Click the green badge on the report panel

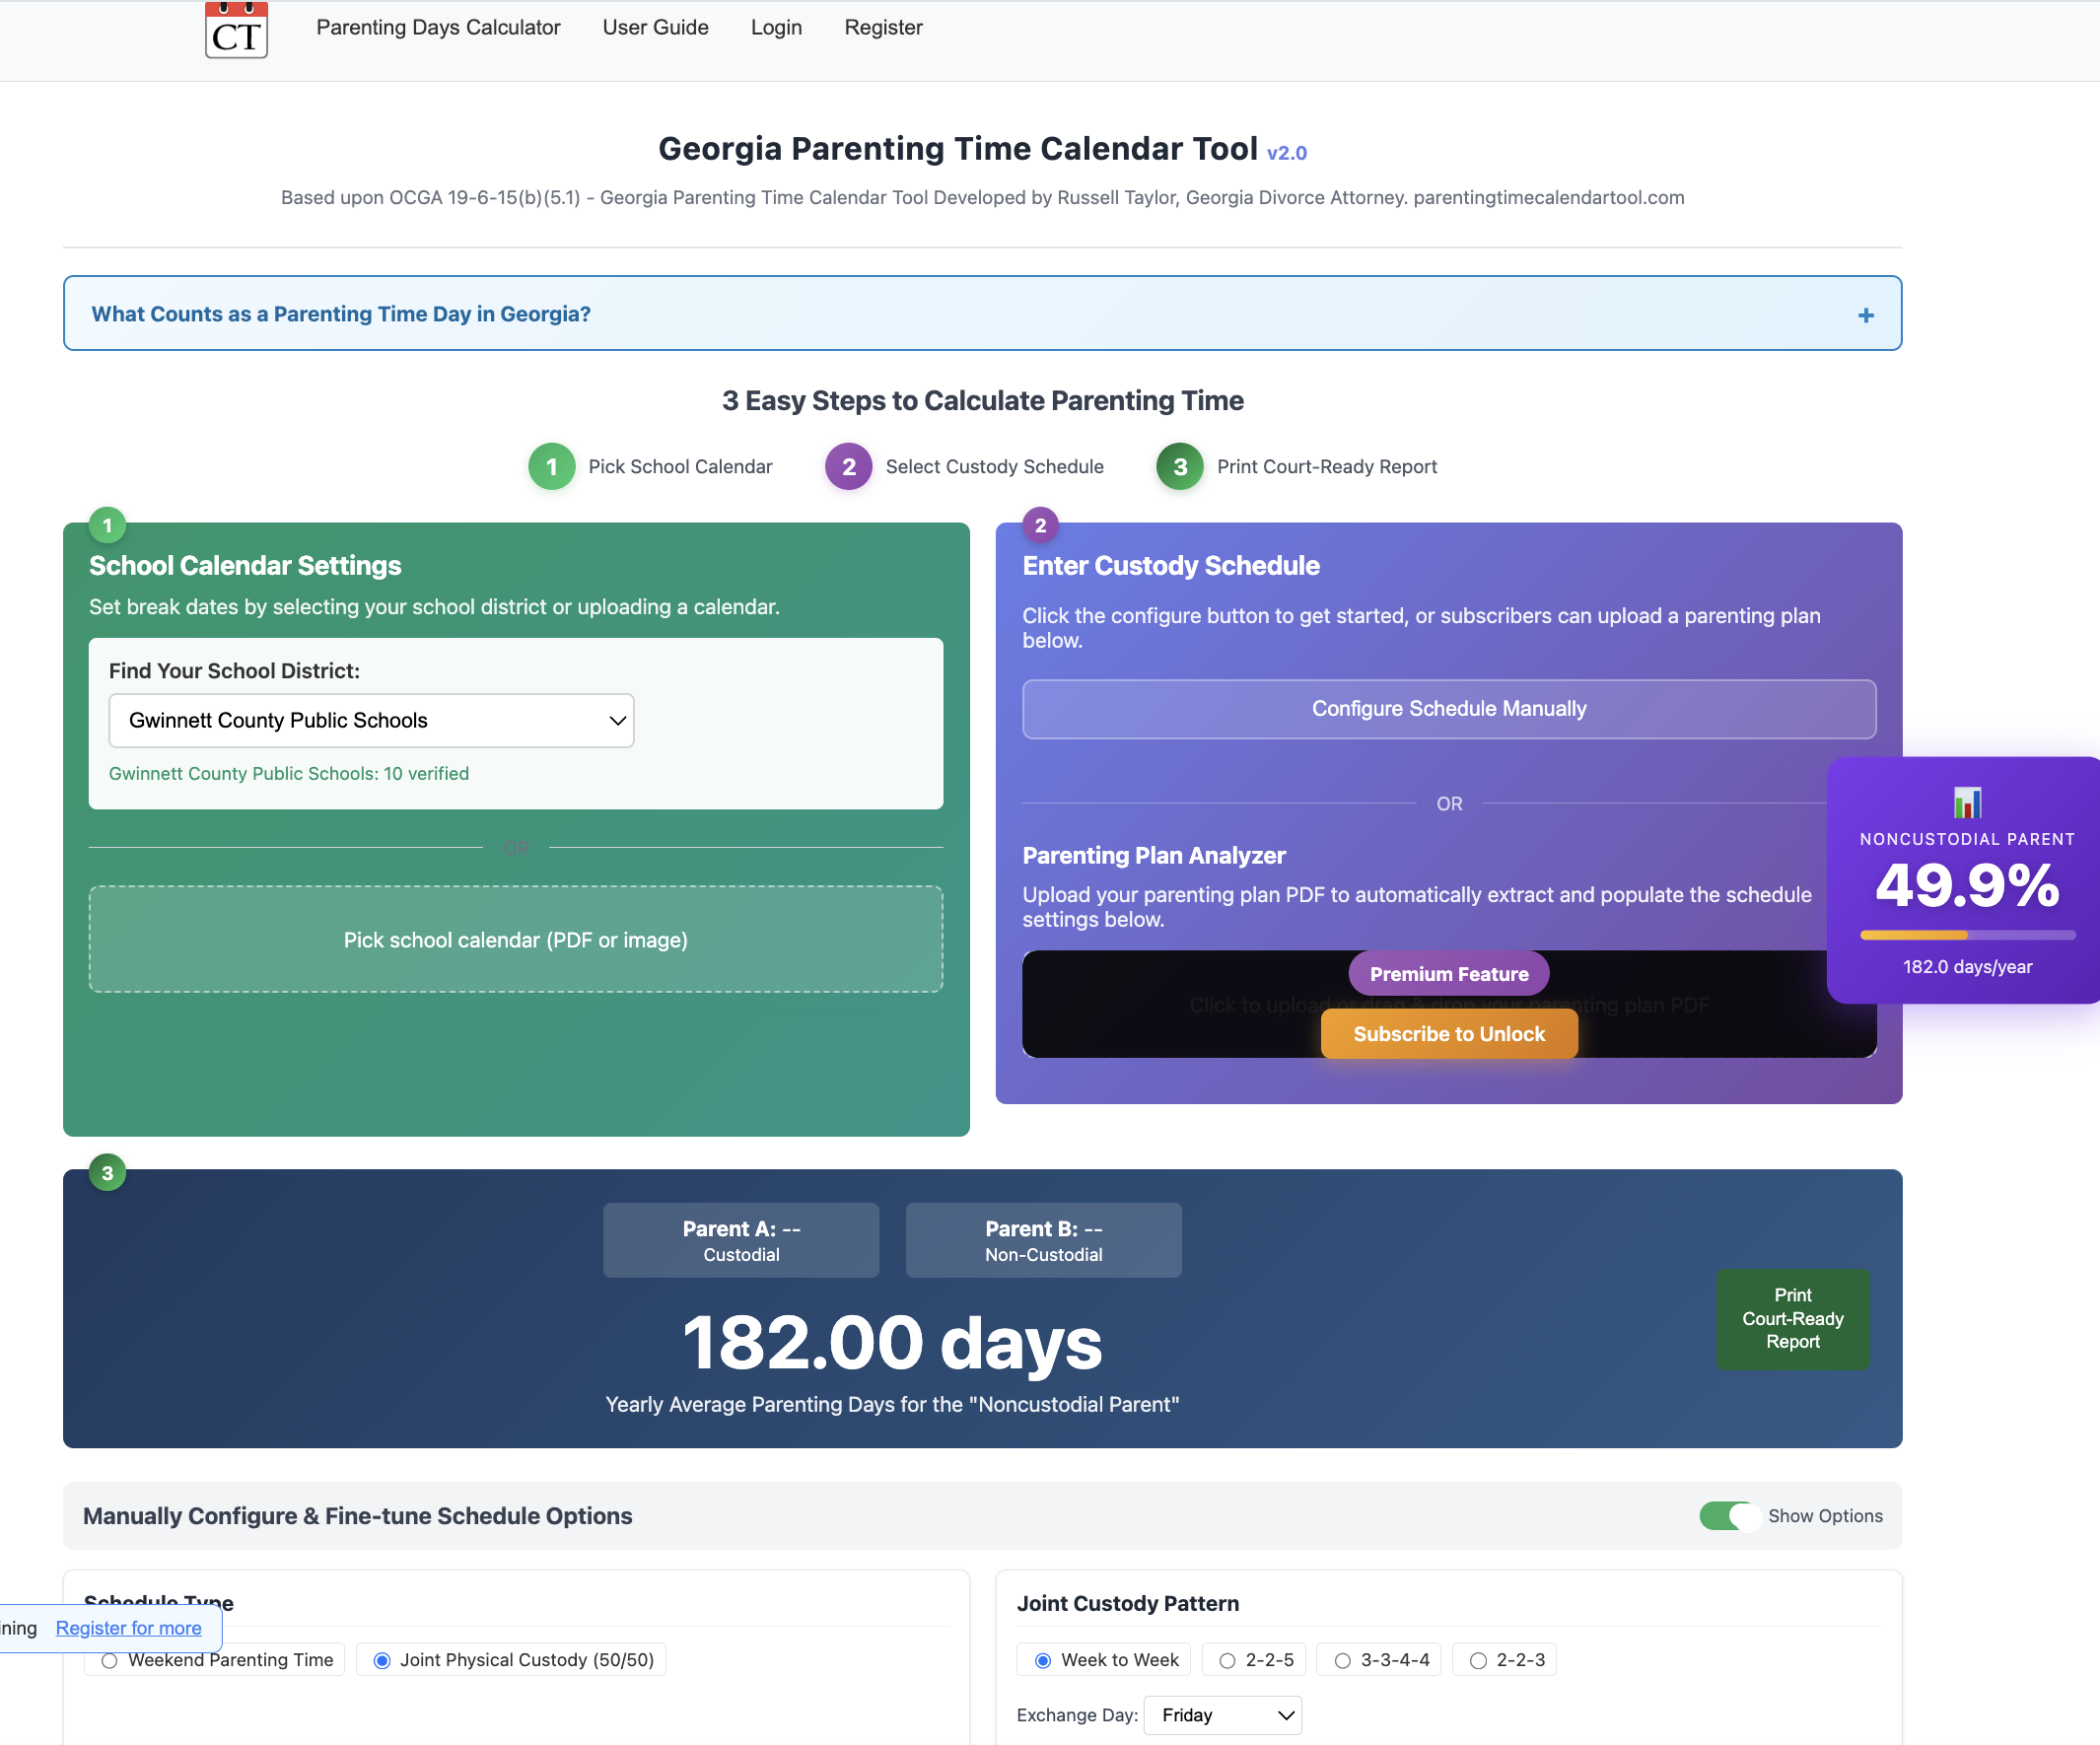point(107,1172)
